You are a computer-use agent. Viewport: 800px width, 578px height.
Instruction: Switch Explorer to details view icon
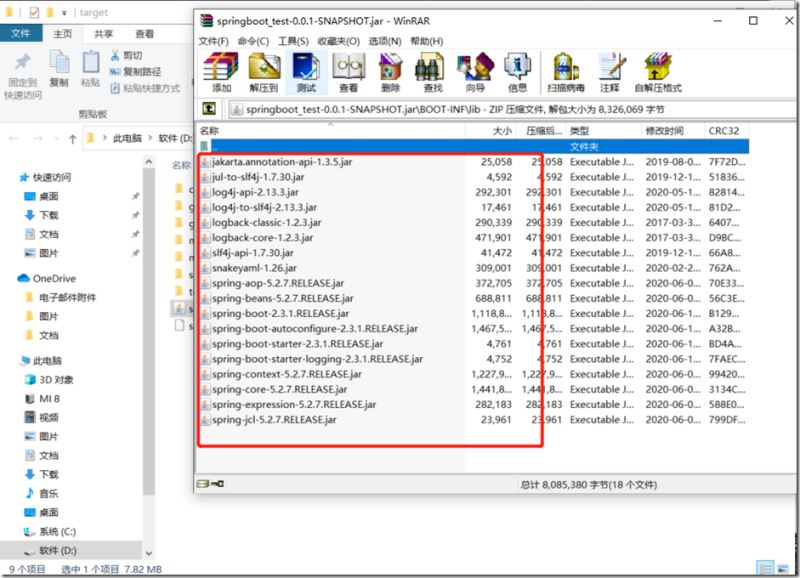pos(765,568)
